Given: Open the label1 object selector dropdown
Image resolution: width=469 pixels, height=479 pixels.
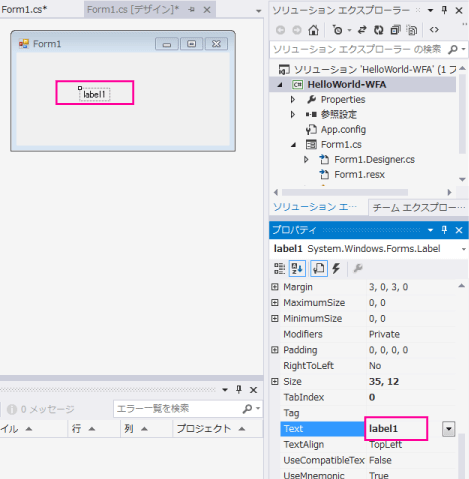Looking at the screenshot, I should point(464,249).
